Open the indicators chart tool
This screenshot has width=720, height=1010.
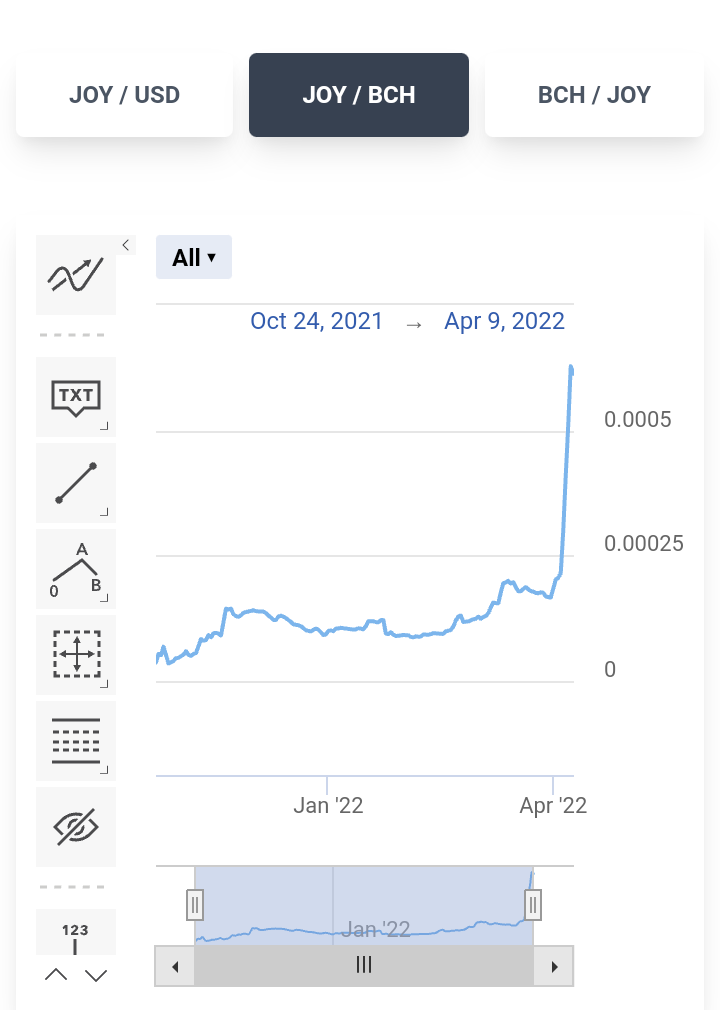[x=76, y=275]
